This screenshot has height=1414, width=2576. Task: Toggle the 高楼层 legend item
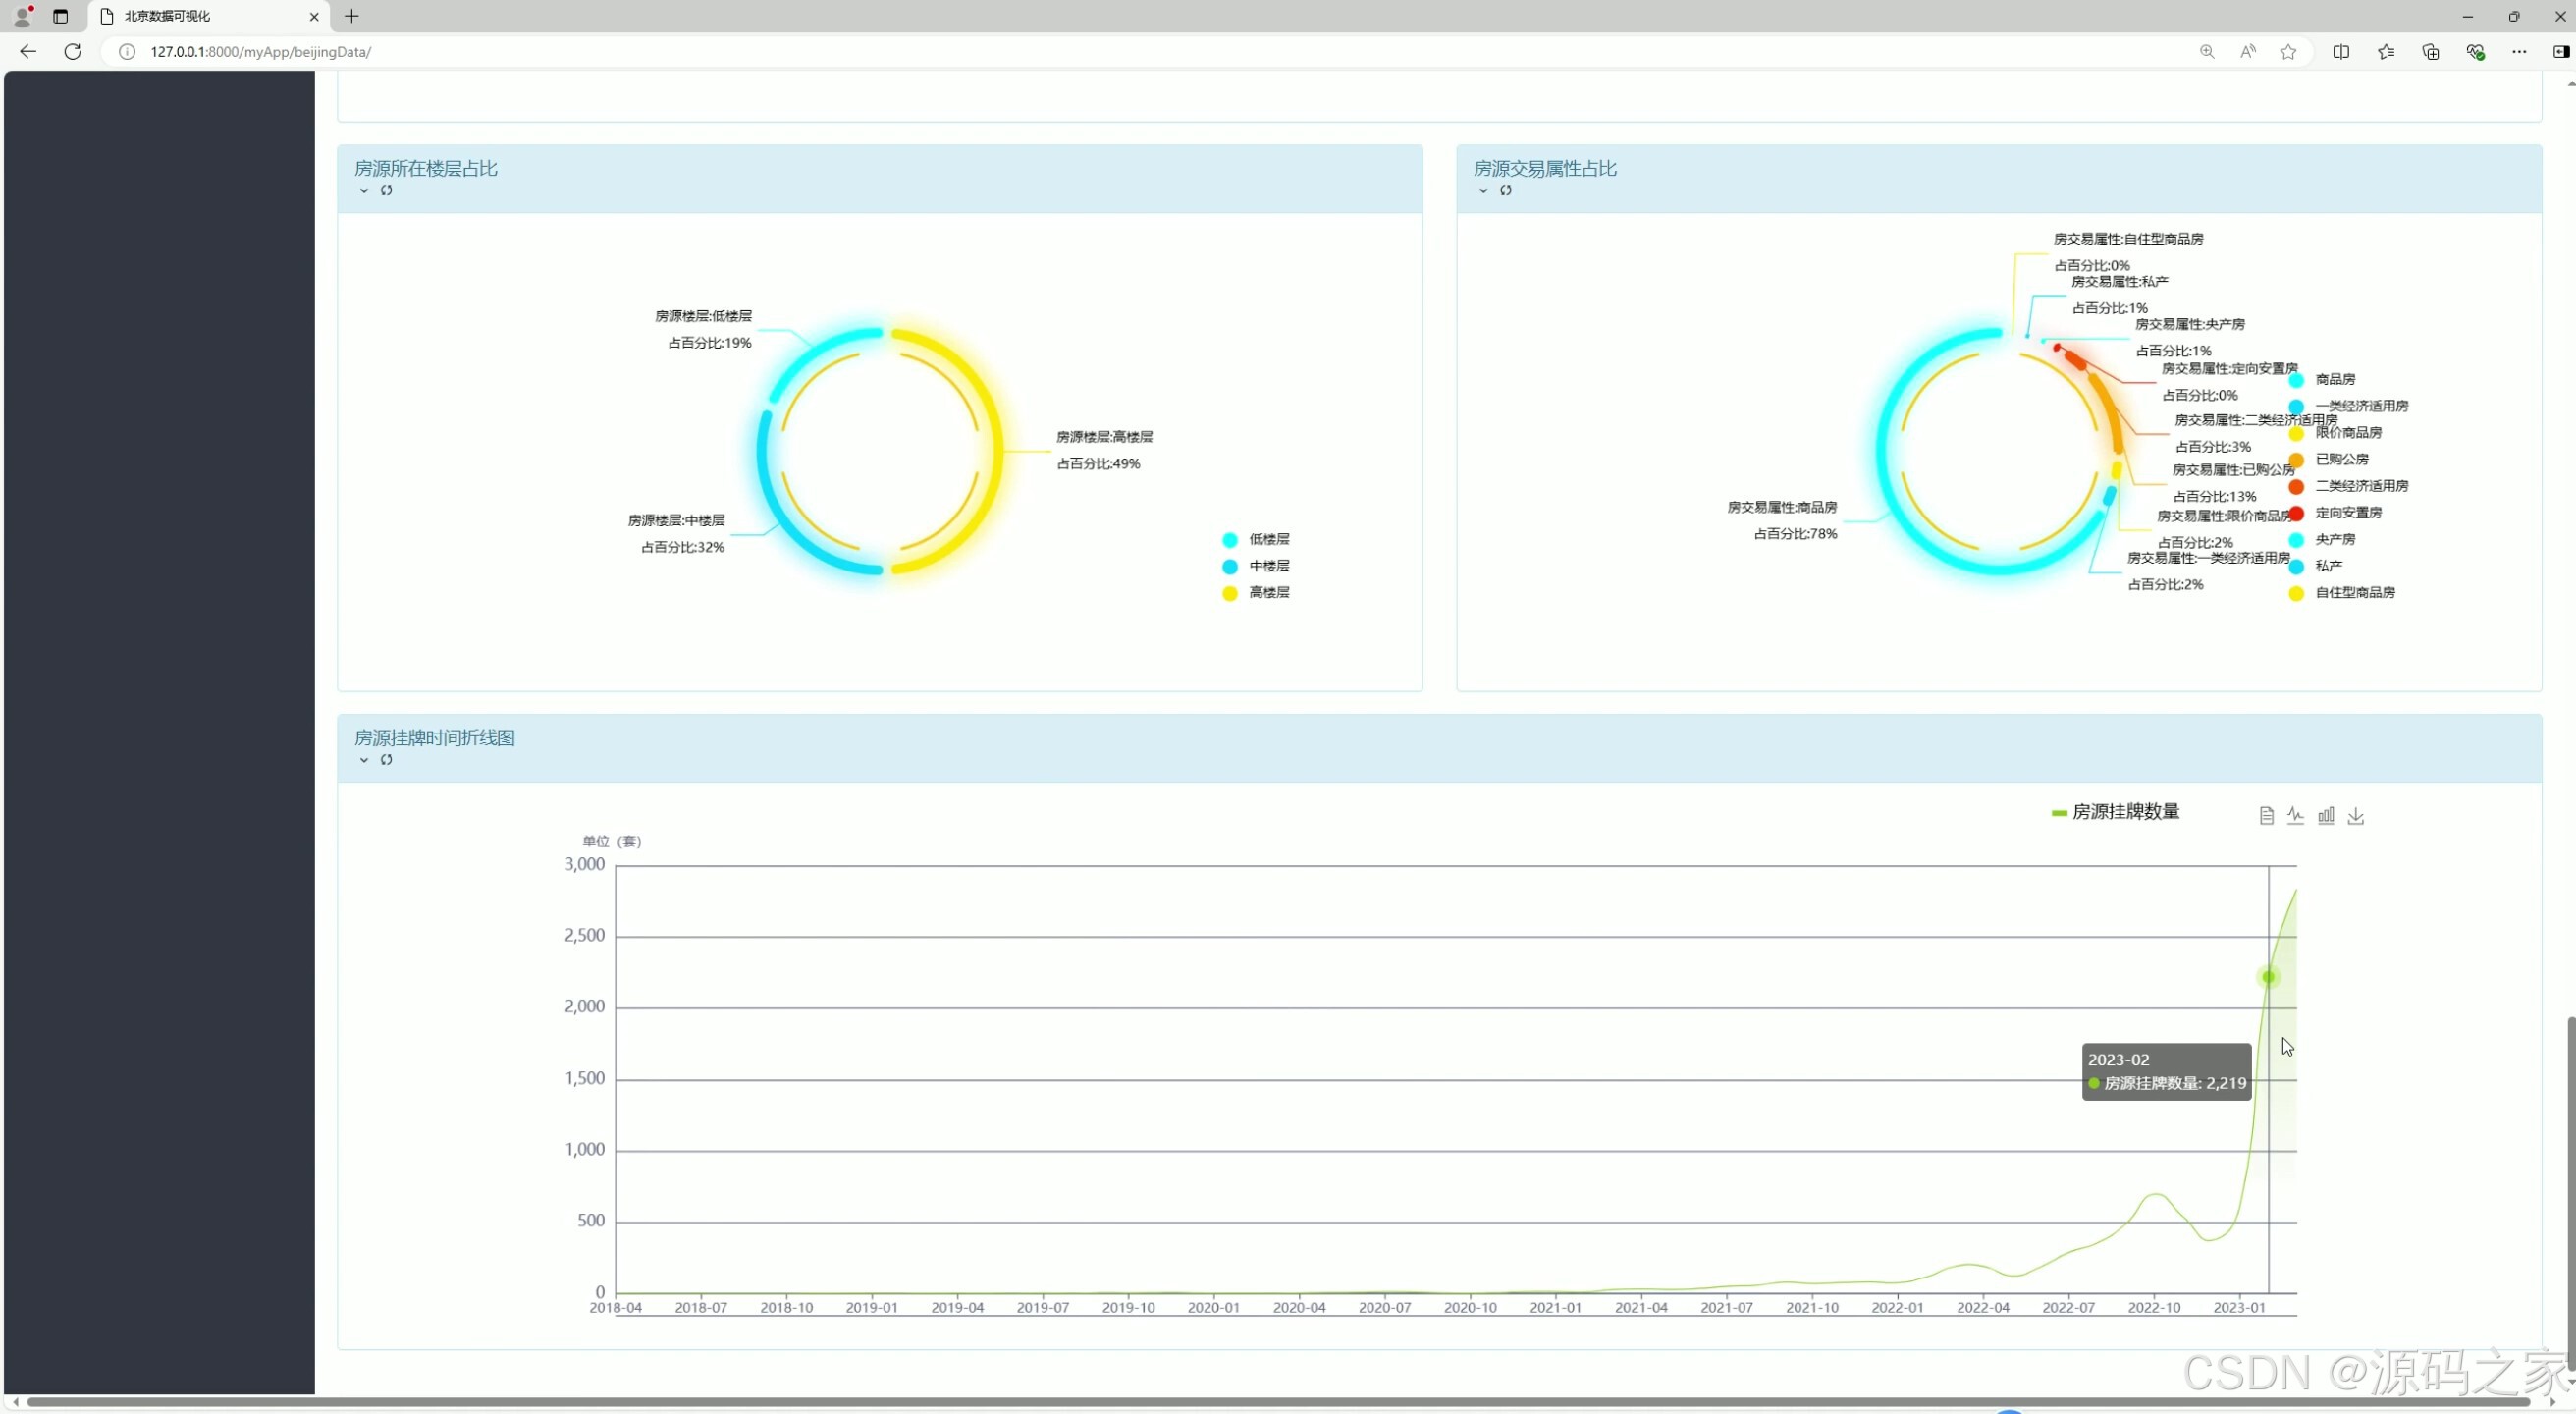[x=1257, y=593]
